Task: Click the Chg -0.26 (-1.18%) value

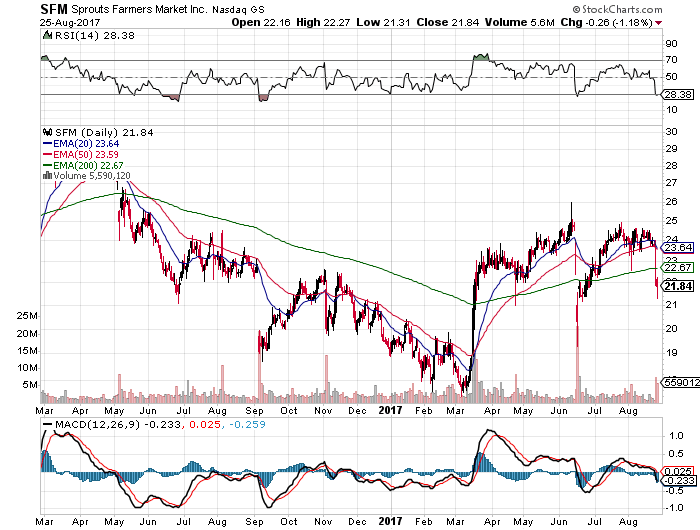Action: [x=606, y=22]
